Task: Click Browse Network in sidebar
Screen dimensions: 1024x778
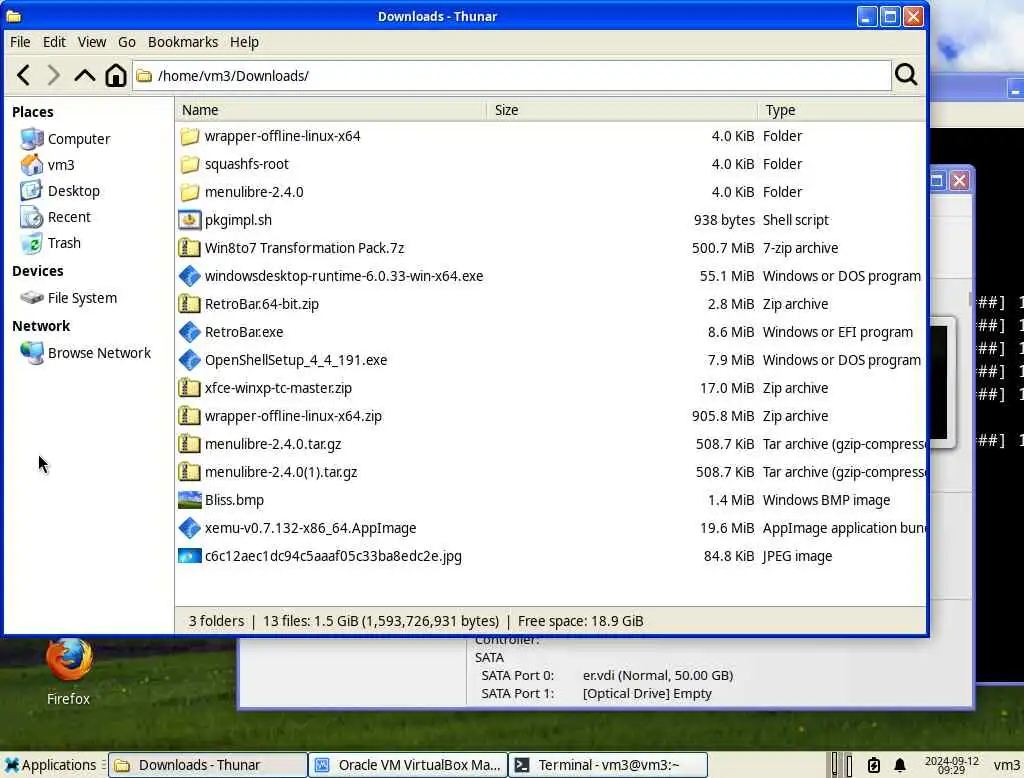Action: 86,353
